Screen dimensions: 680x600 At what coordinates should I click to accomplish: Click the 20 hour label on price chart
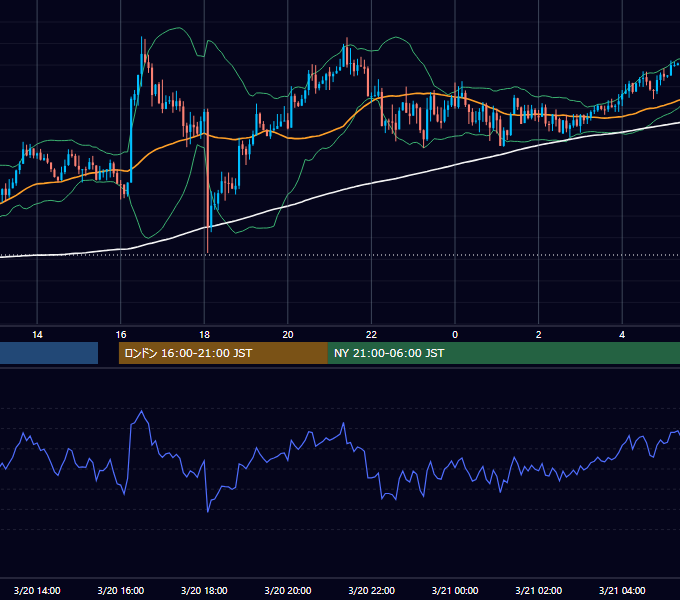coord(288,335)
